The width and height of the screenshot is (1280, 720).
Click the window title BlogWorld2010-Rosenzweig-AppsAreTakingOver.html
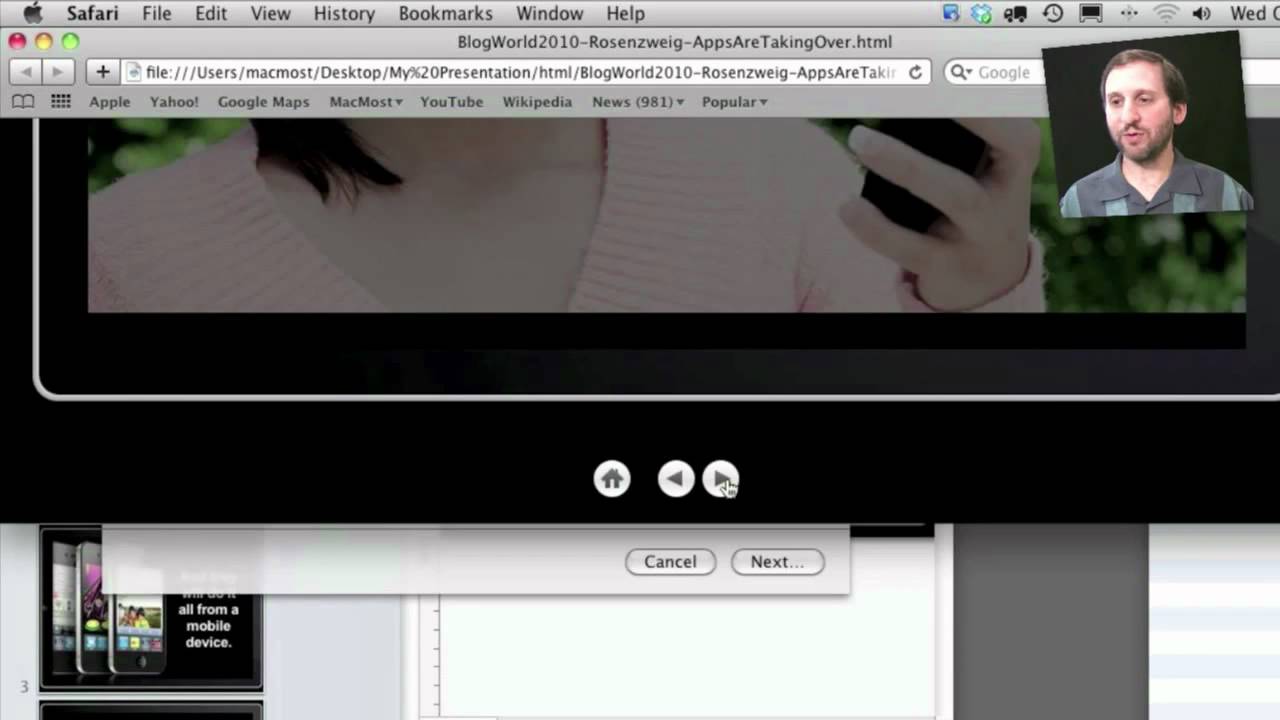[x=674, y=42]
